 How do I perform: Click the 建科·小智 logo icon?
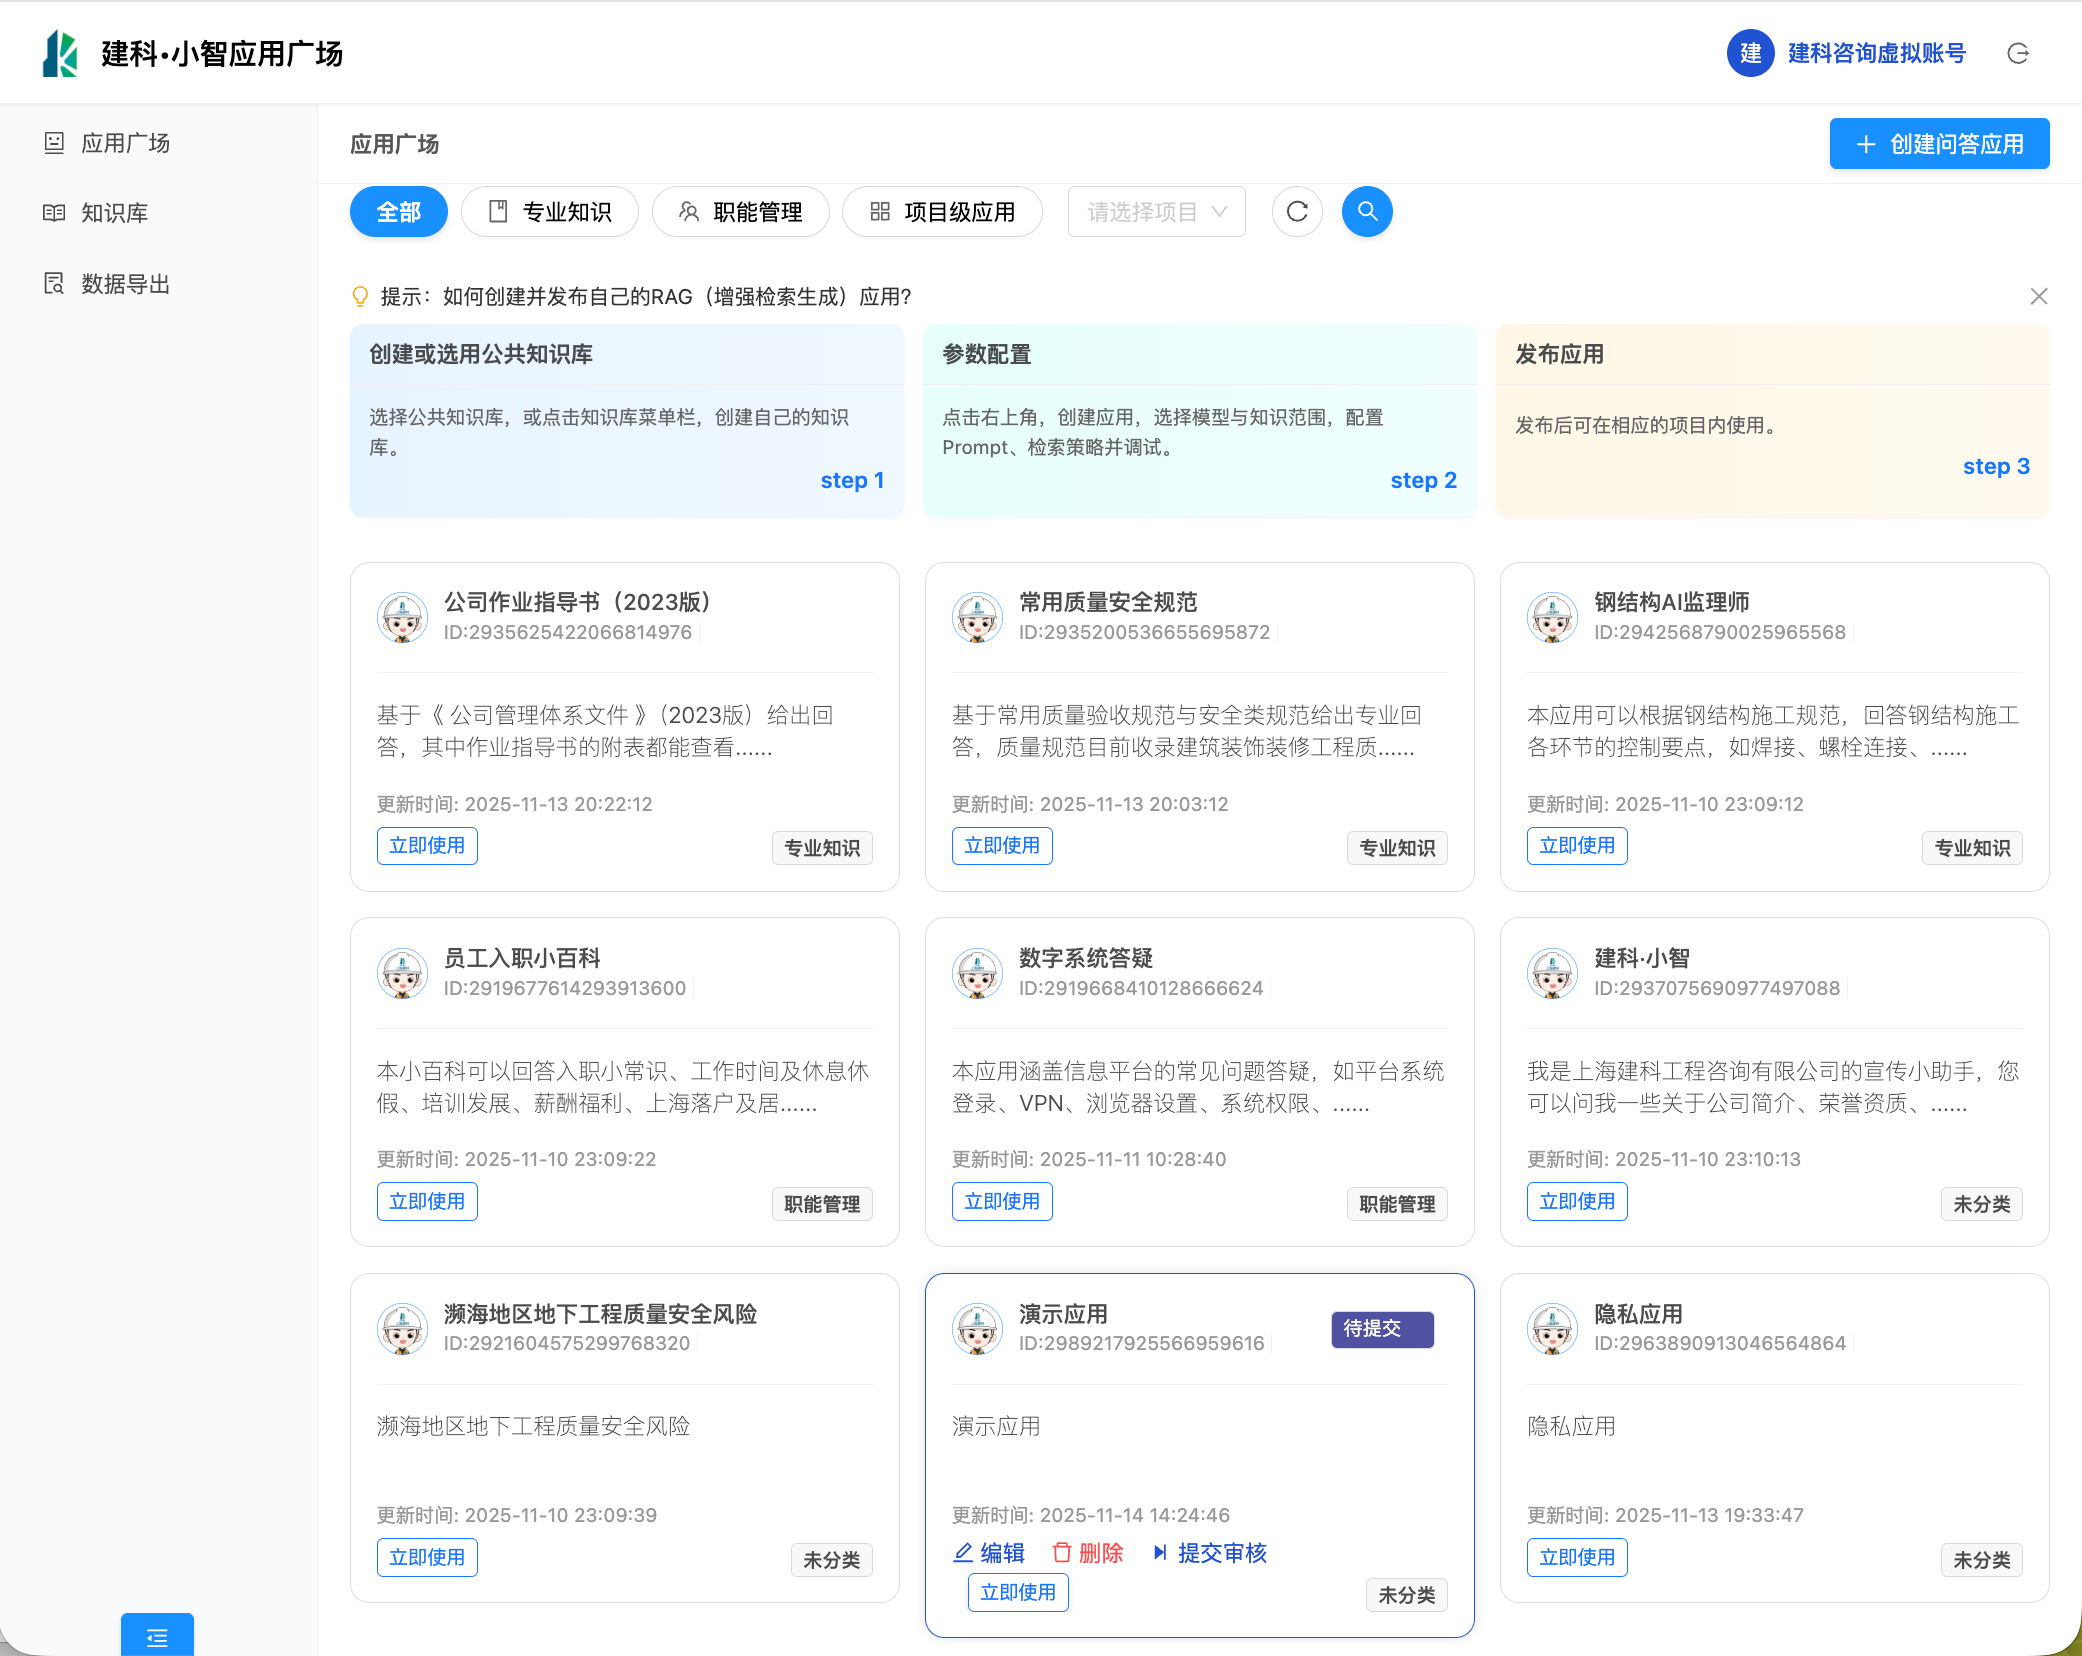pos(60,54)
